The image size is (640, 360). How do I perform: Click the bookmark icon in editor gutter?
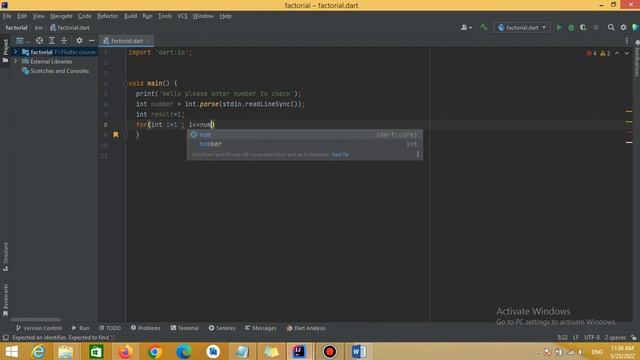(x=116, y=135)
